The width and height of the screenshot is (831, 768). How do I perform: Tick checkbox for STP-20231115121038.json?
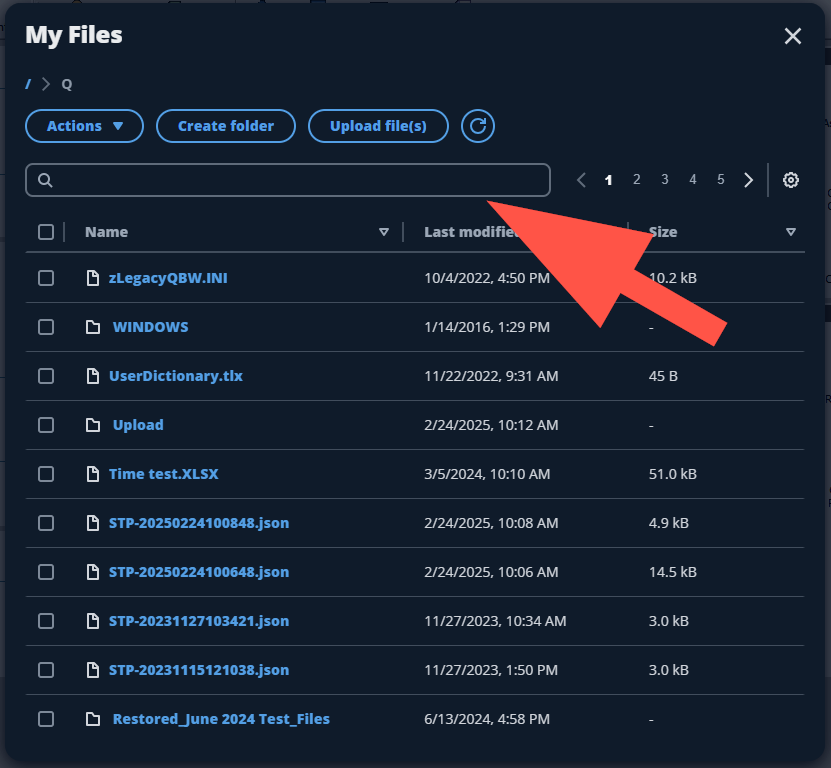coord(46,670)
